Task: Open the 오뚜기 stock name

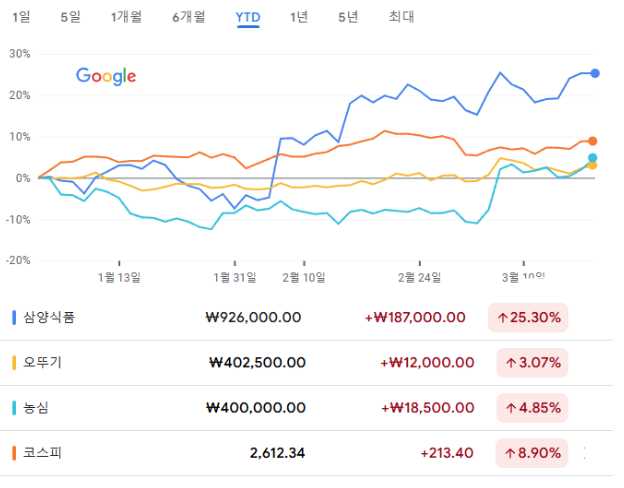Action: point(43,363)
